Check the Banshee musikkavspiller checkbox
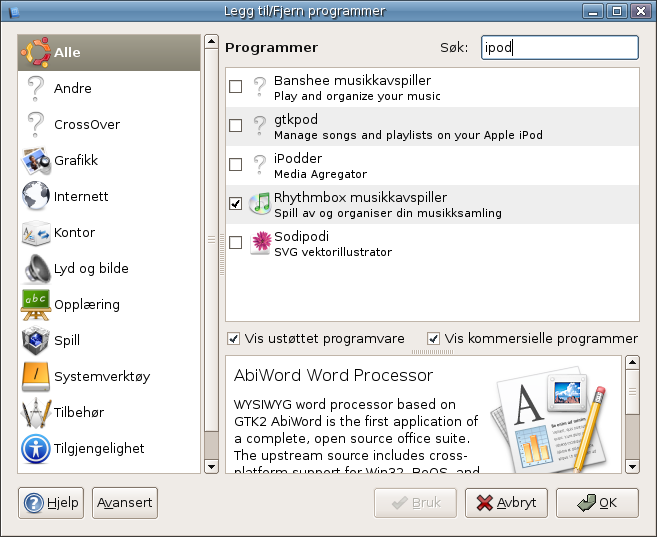Screen dimensions: 657x537 (x=235, y=87)
